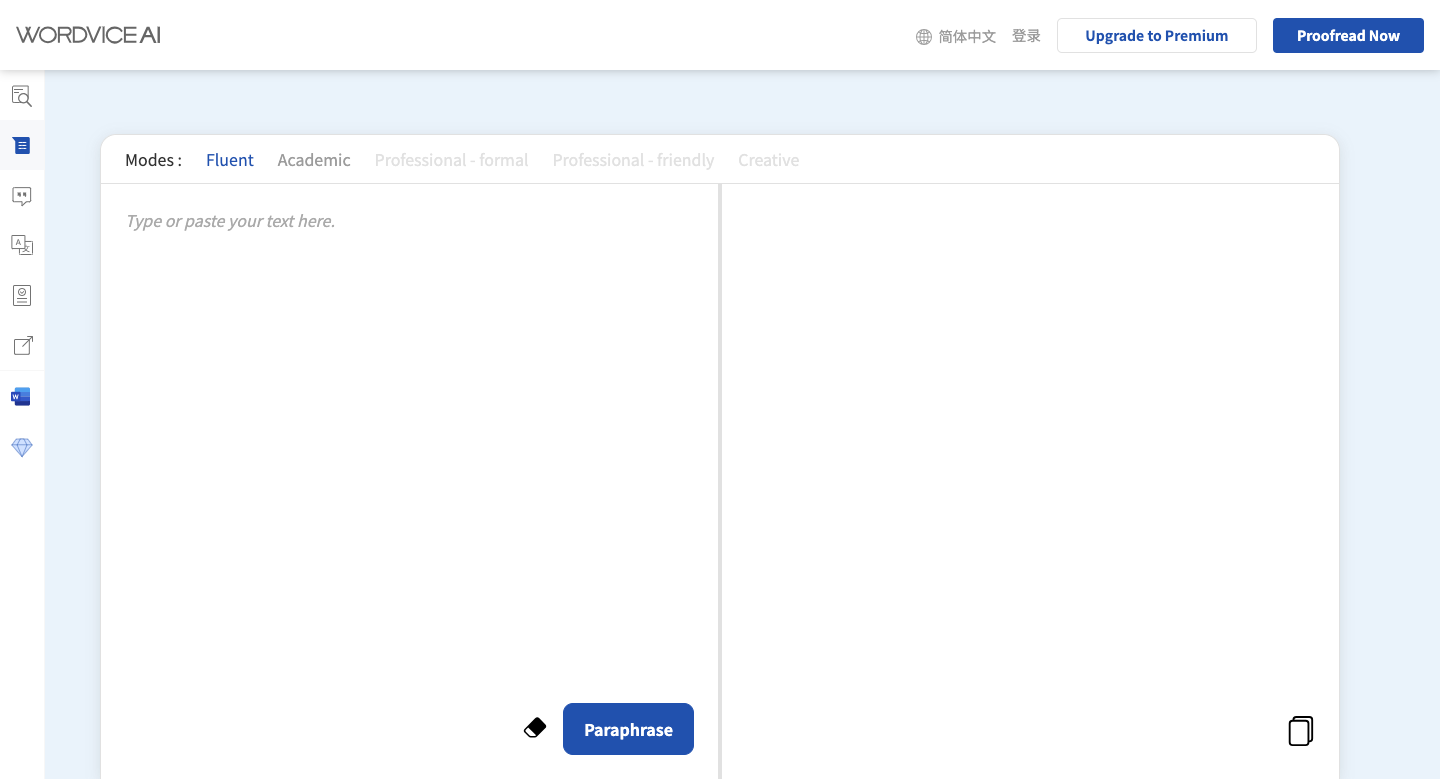Click the Proofread Now button
Image resolution: width=1440 pixels, height=779 pixels.
click(1347, 35)
